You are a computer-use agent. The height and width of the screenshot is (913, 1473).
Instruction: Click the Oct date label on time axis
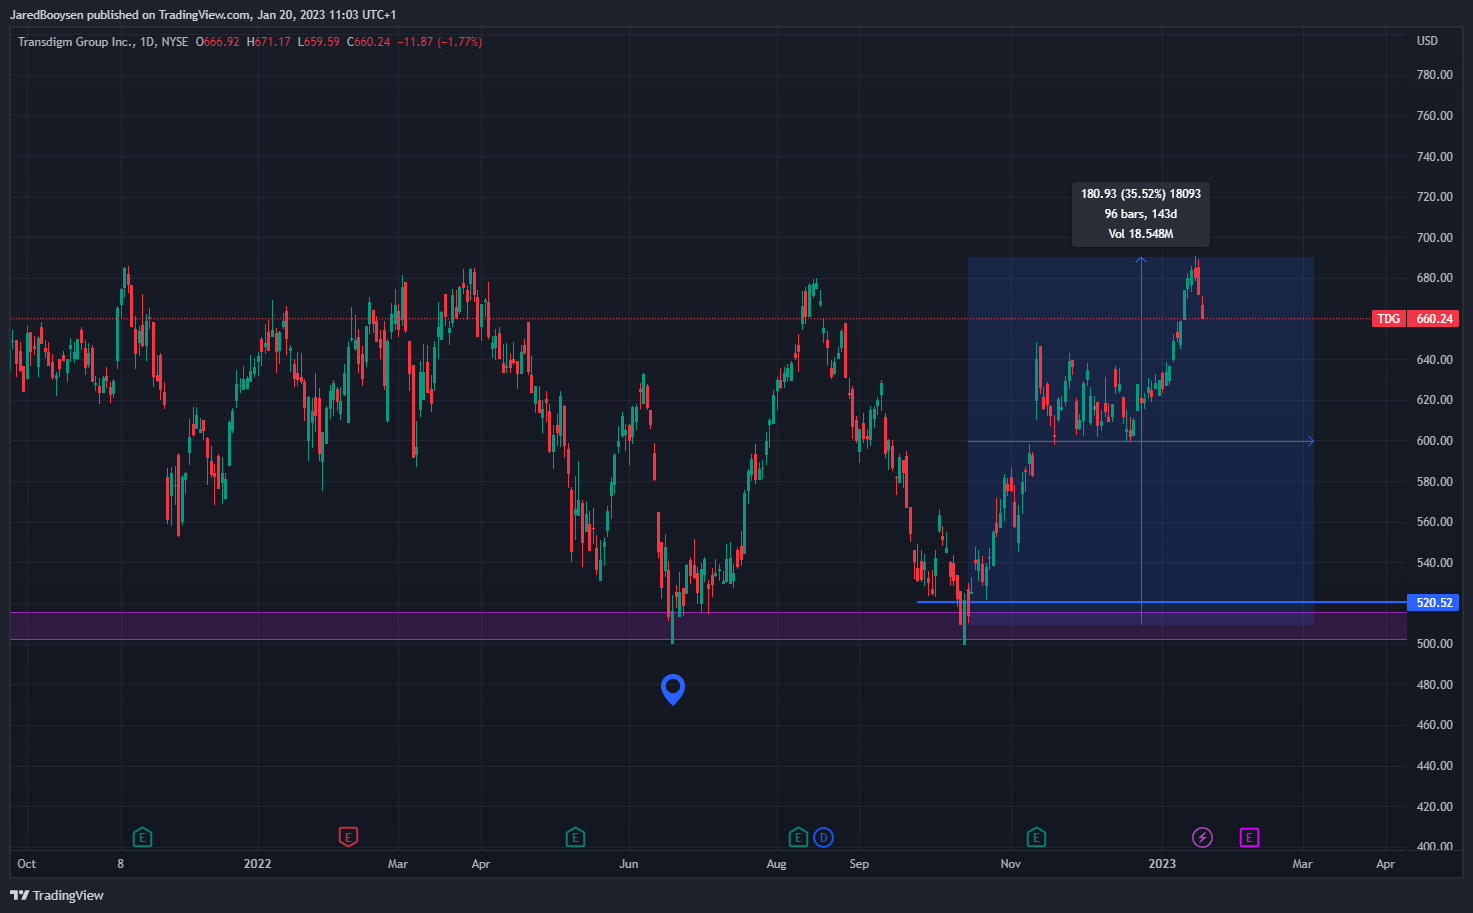[x=27, y=864]
